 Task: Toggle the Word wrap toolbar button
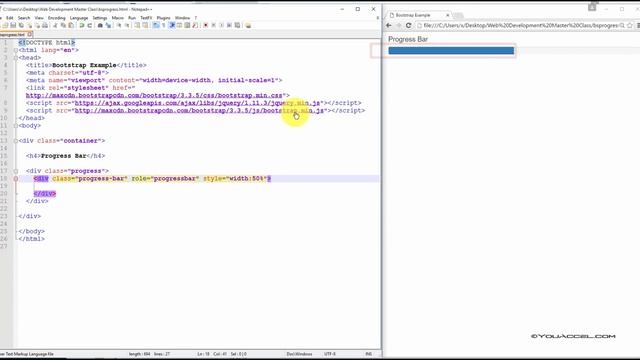(156, 25)
